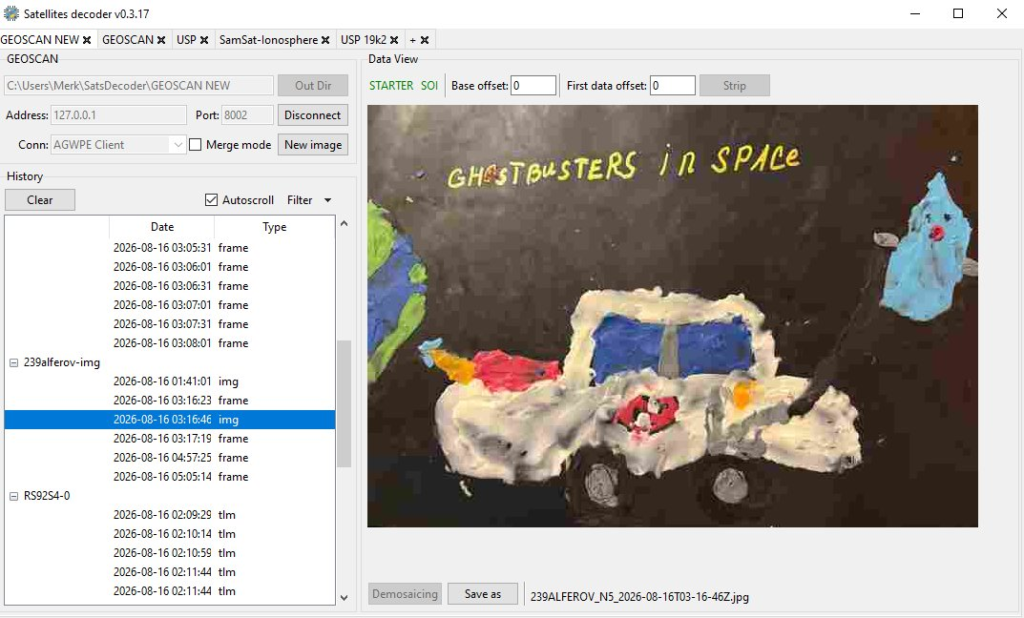Click the Disconnect button
Screen dimensions: 1024x618
pos(313,115)
